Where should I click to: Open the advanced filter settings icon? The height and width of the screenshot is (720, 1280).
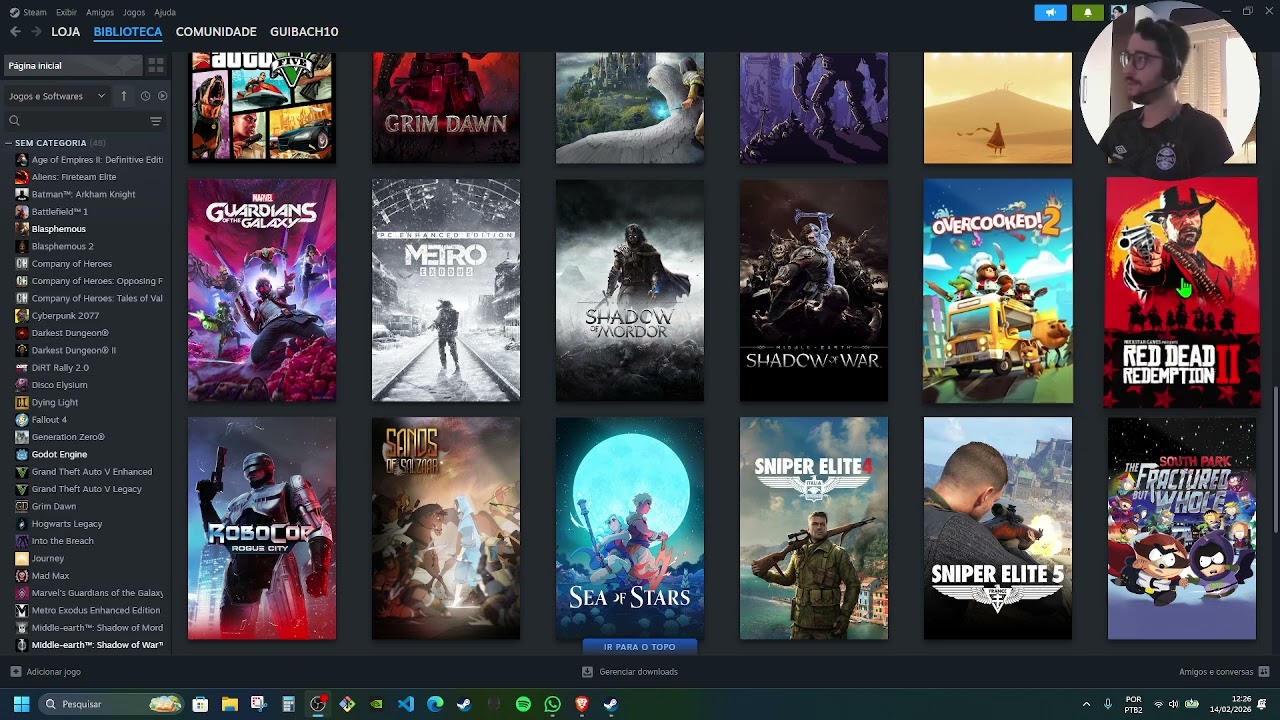coord(156,121)
